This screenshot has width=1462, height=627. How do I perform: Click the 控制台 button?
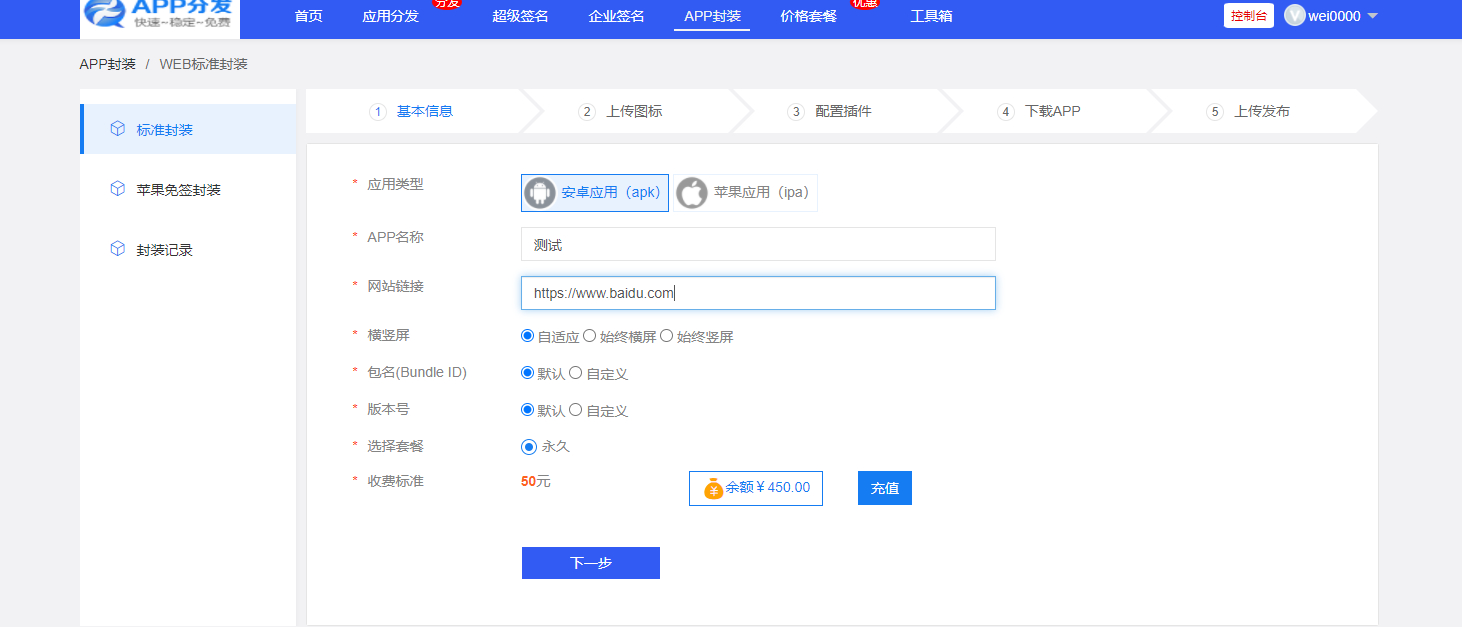[1248, 16]
